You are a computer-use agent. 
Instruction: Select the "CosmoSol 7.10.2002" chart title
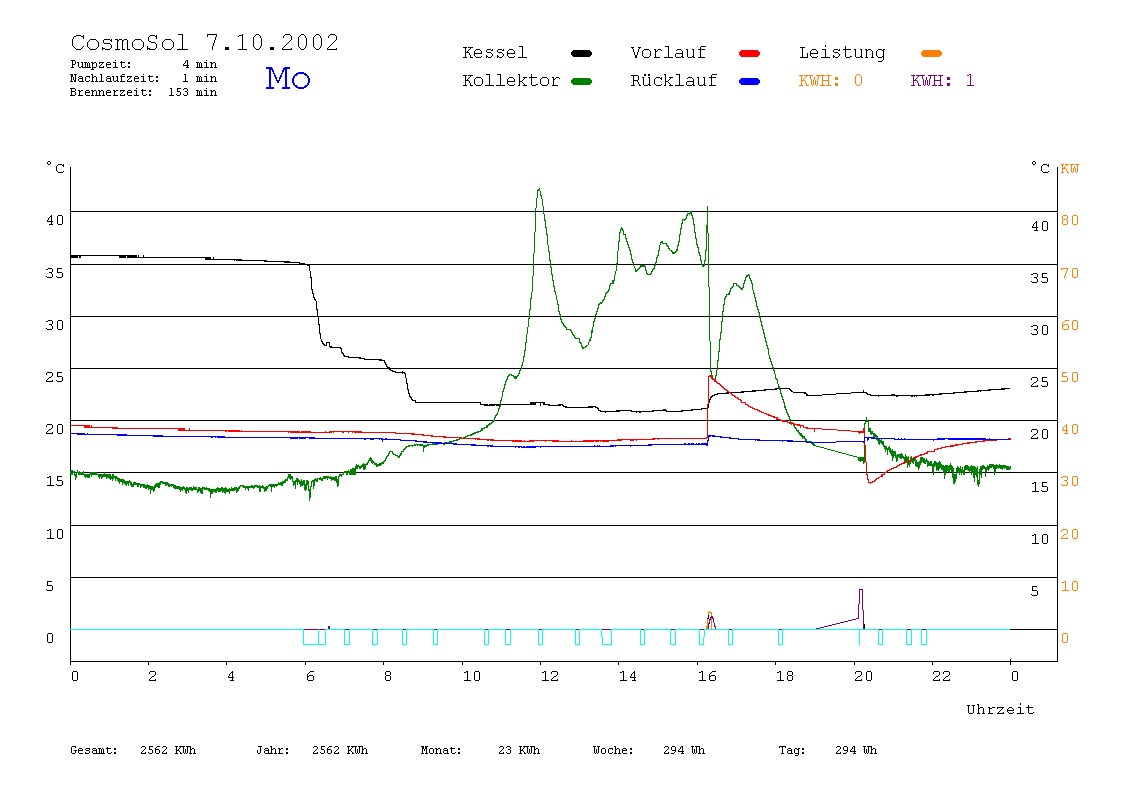point(205,42)
